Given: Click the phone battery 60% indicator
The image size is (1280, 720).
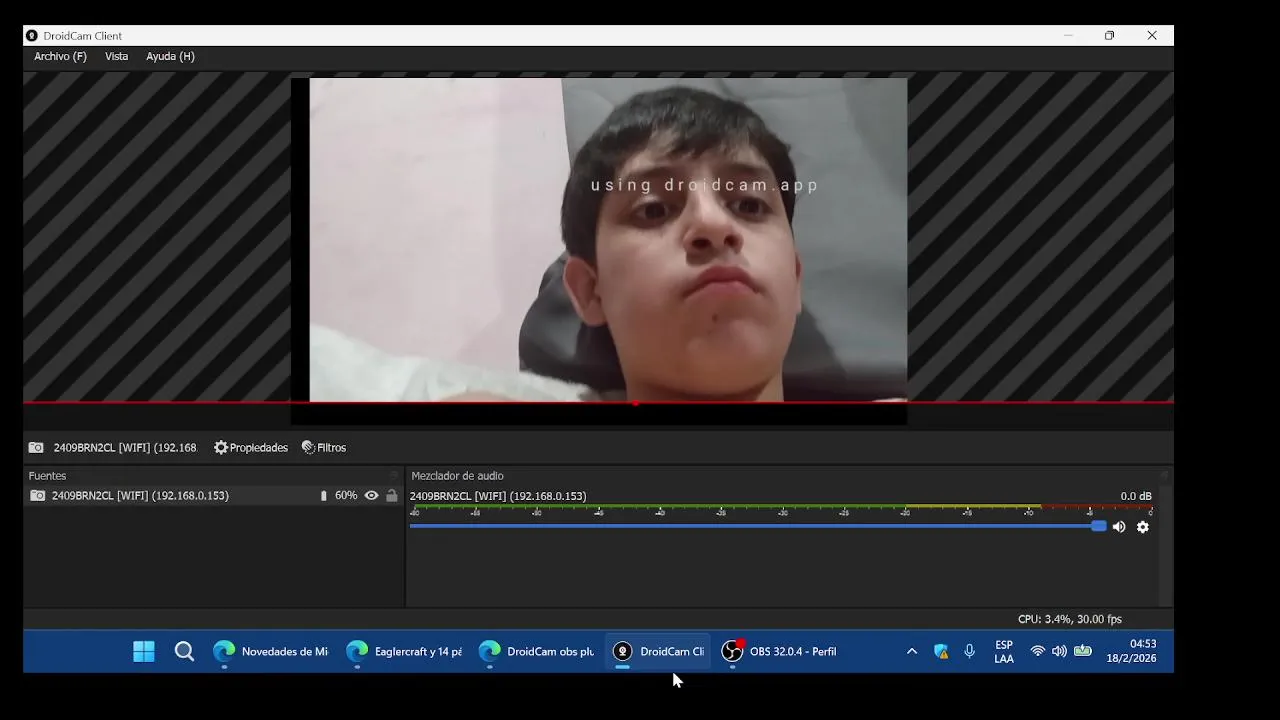Looking at the screenshot, I should [x=338, y=496].
